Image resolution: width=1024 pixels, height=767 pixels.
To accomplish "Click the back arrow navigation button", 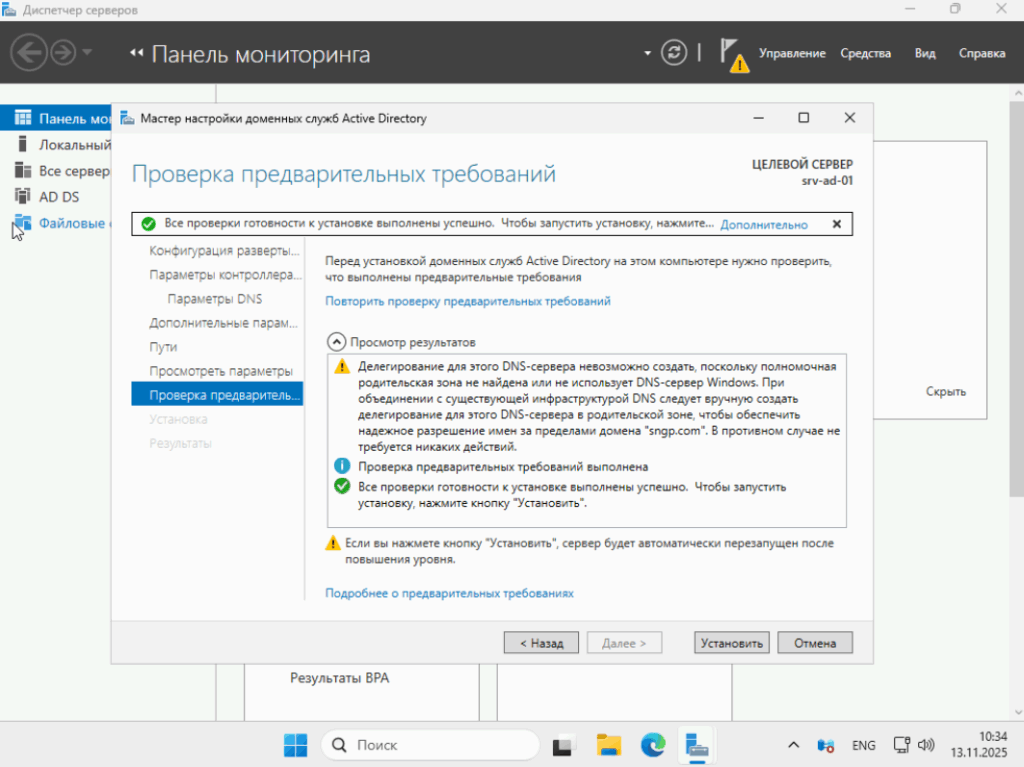I will [30, 53].
